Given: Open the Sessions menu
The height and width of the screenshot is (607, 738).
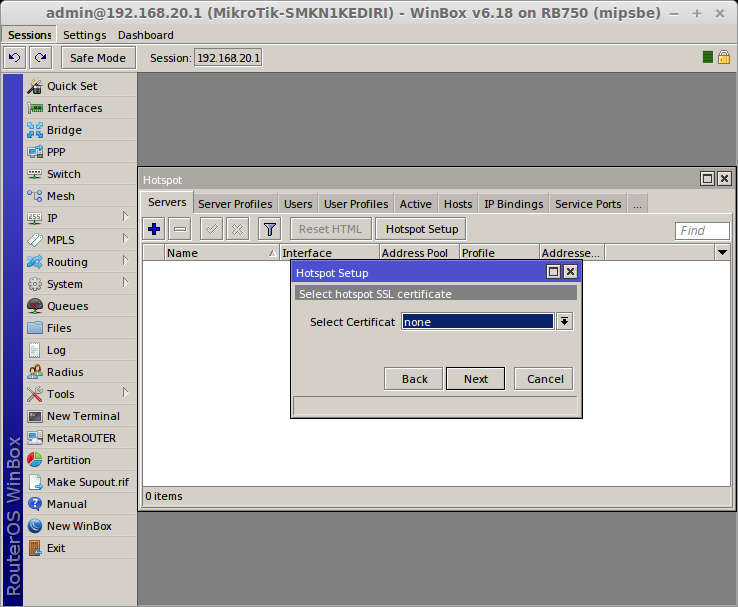Looking at the screenshot, I should tap(29, 35).
